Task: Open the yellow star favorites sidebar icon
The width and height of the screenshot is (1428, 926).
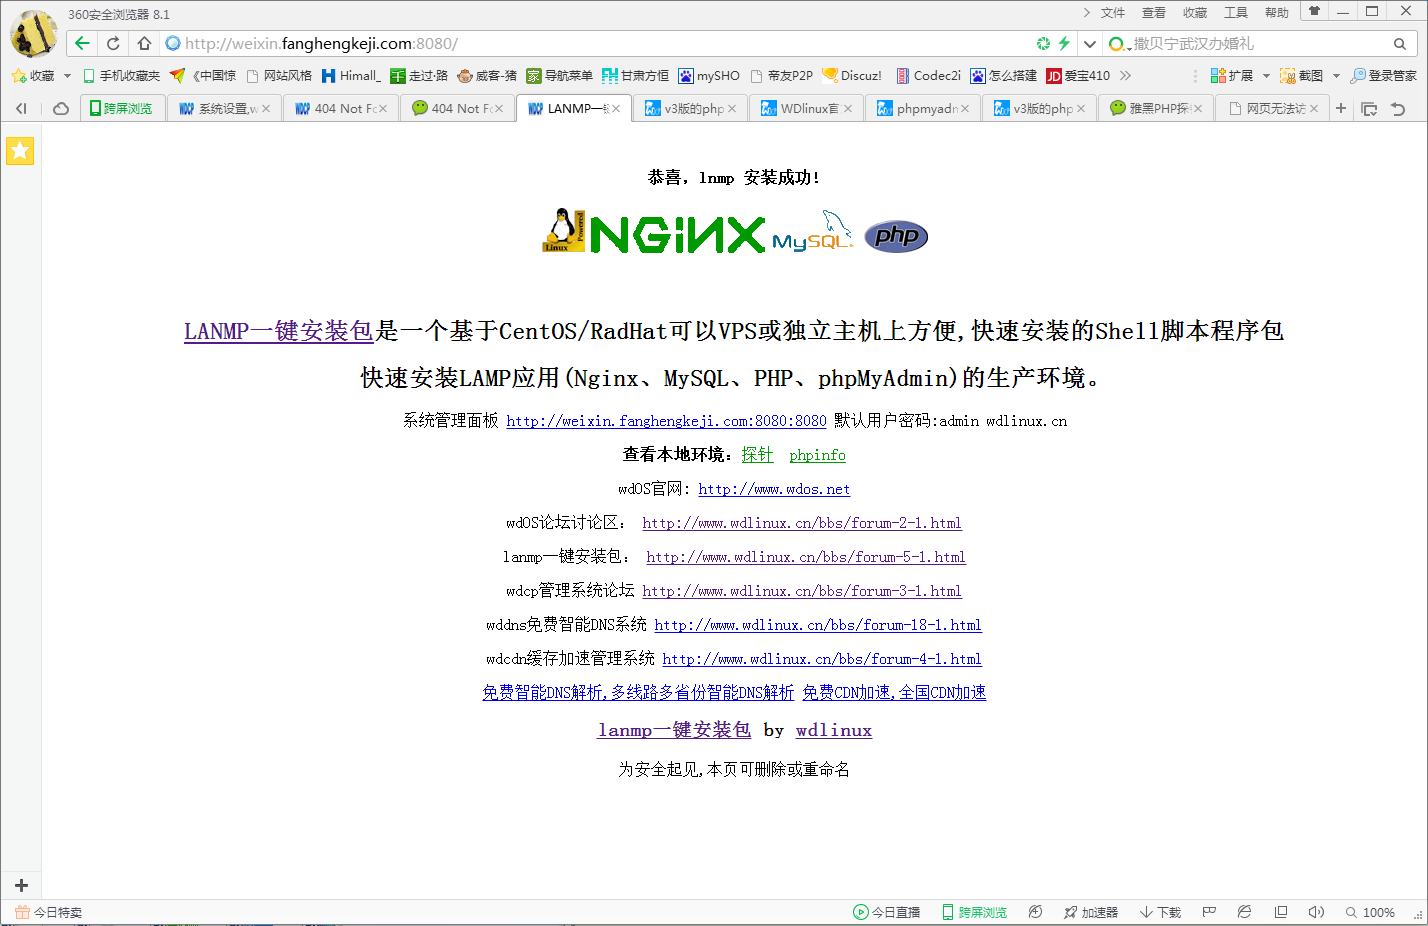Action: [x=20, y=151]
